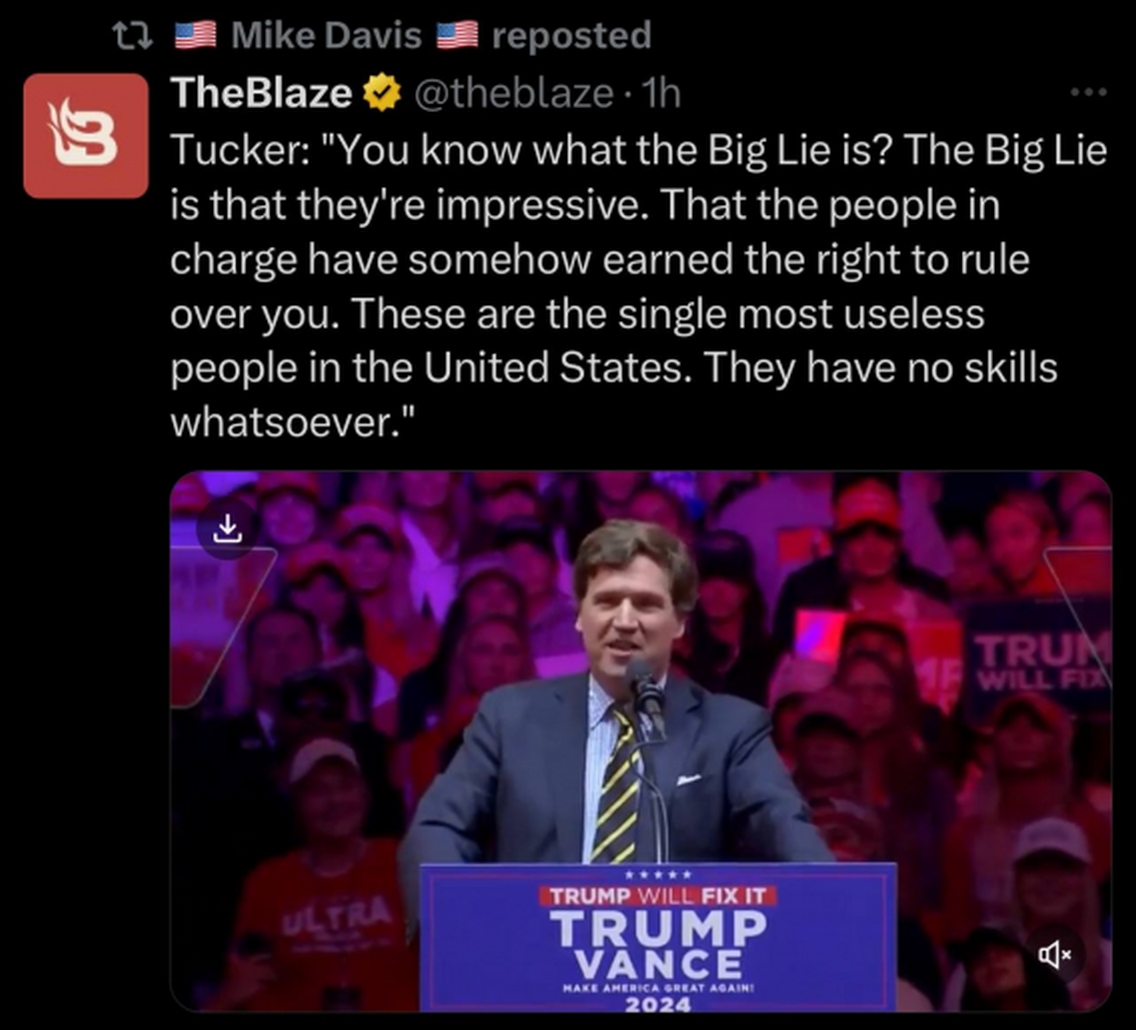Open the @theblaze handle link

pos(514,93)
